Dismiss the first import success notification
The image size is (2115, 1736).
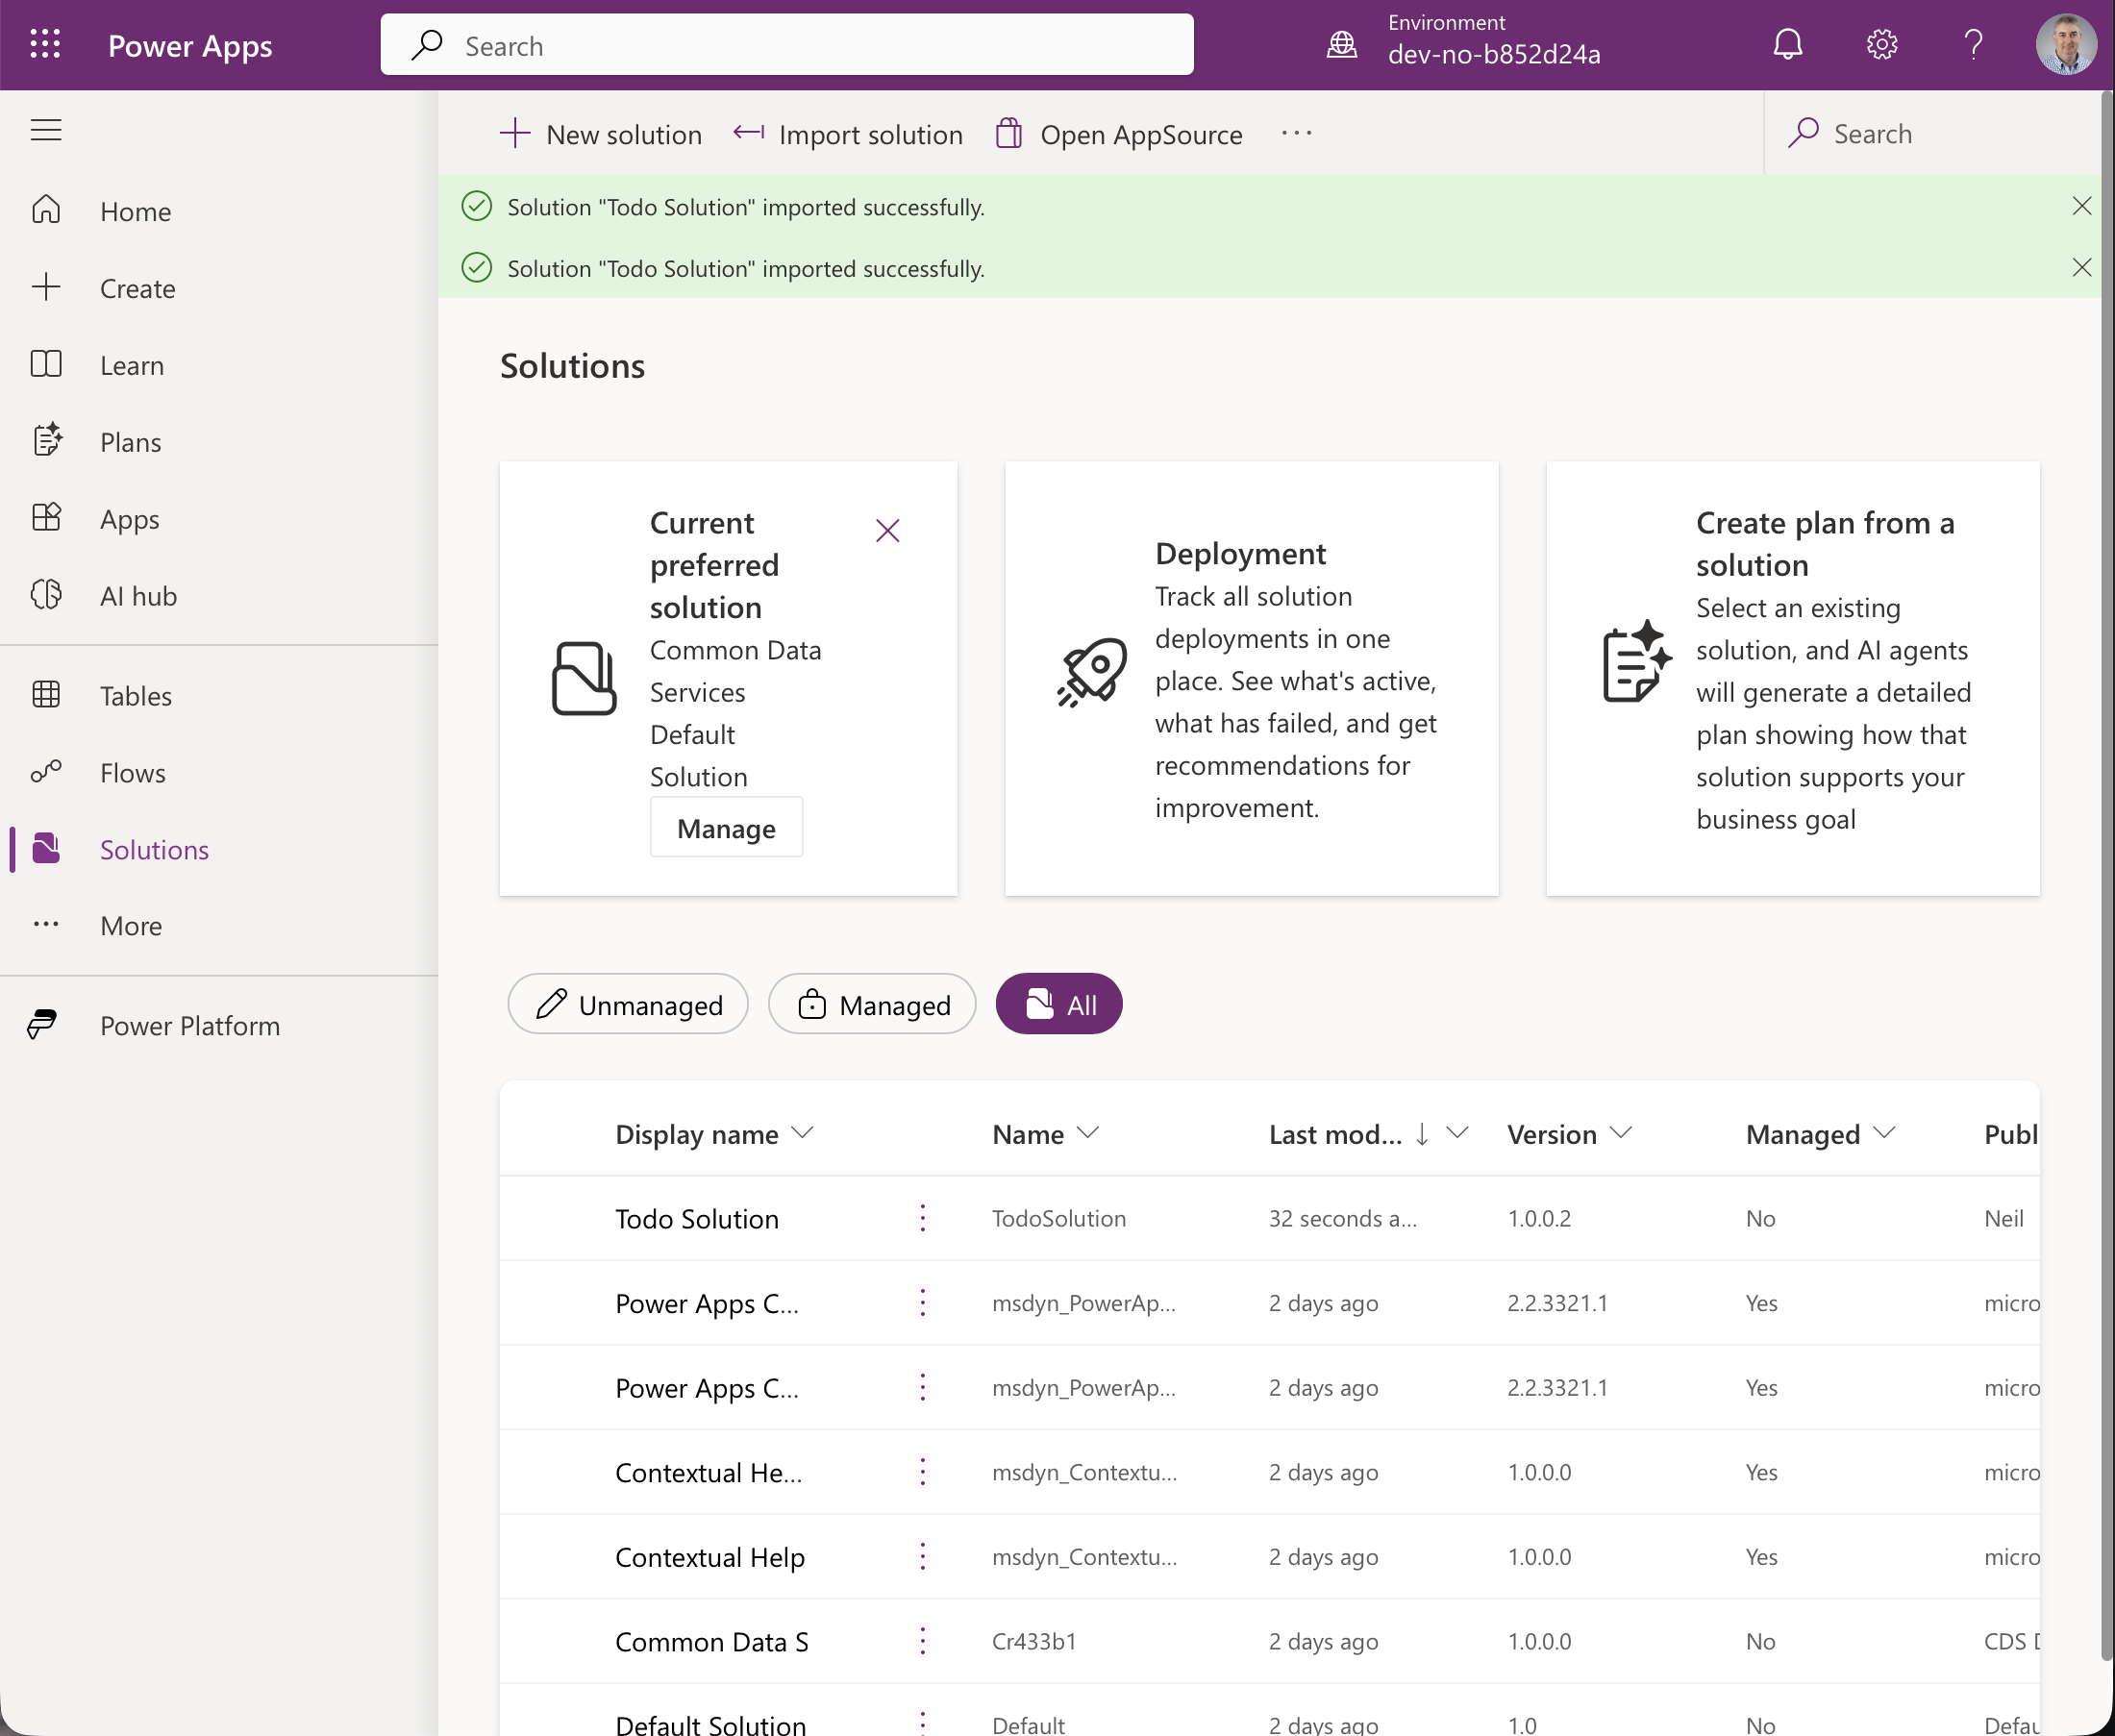[2081, 206]
